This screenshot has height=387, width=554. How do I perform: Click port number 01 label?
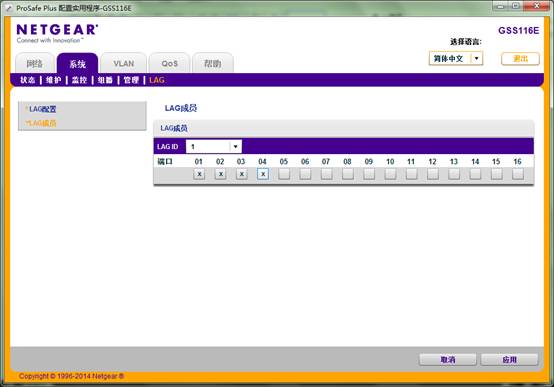click(199, 162)
